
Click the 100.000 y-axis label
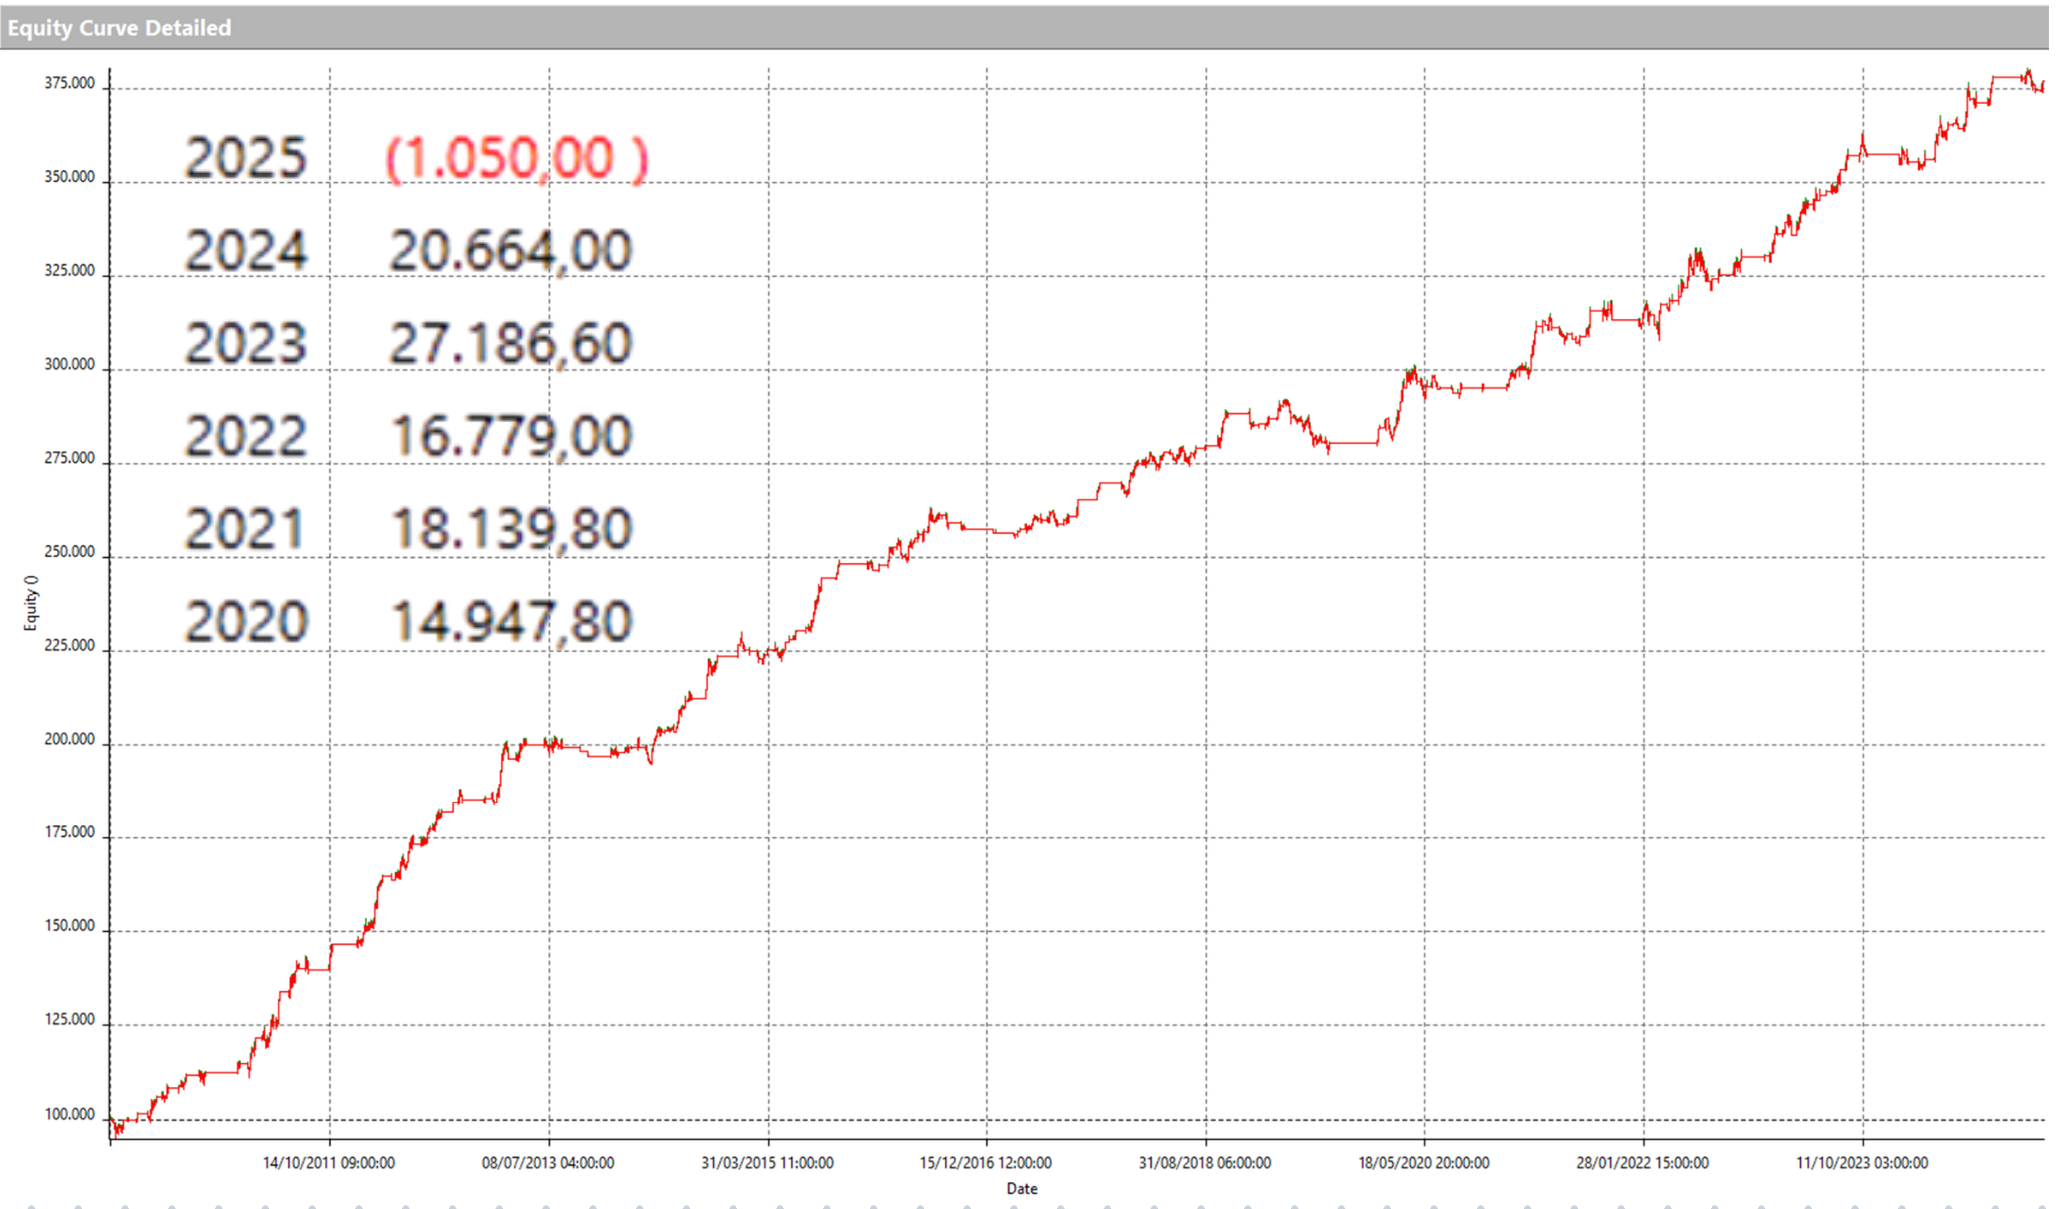(69, 1114)
